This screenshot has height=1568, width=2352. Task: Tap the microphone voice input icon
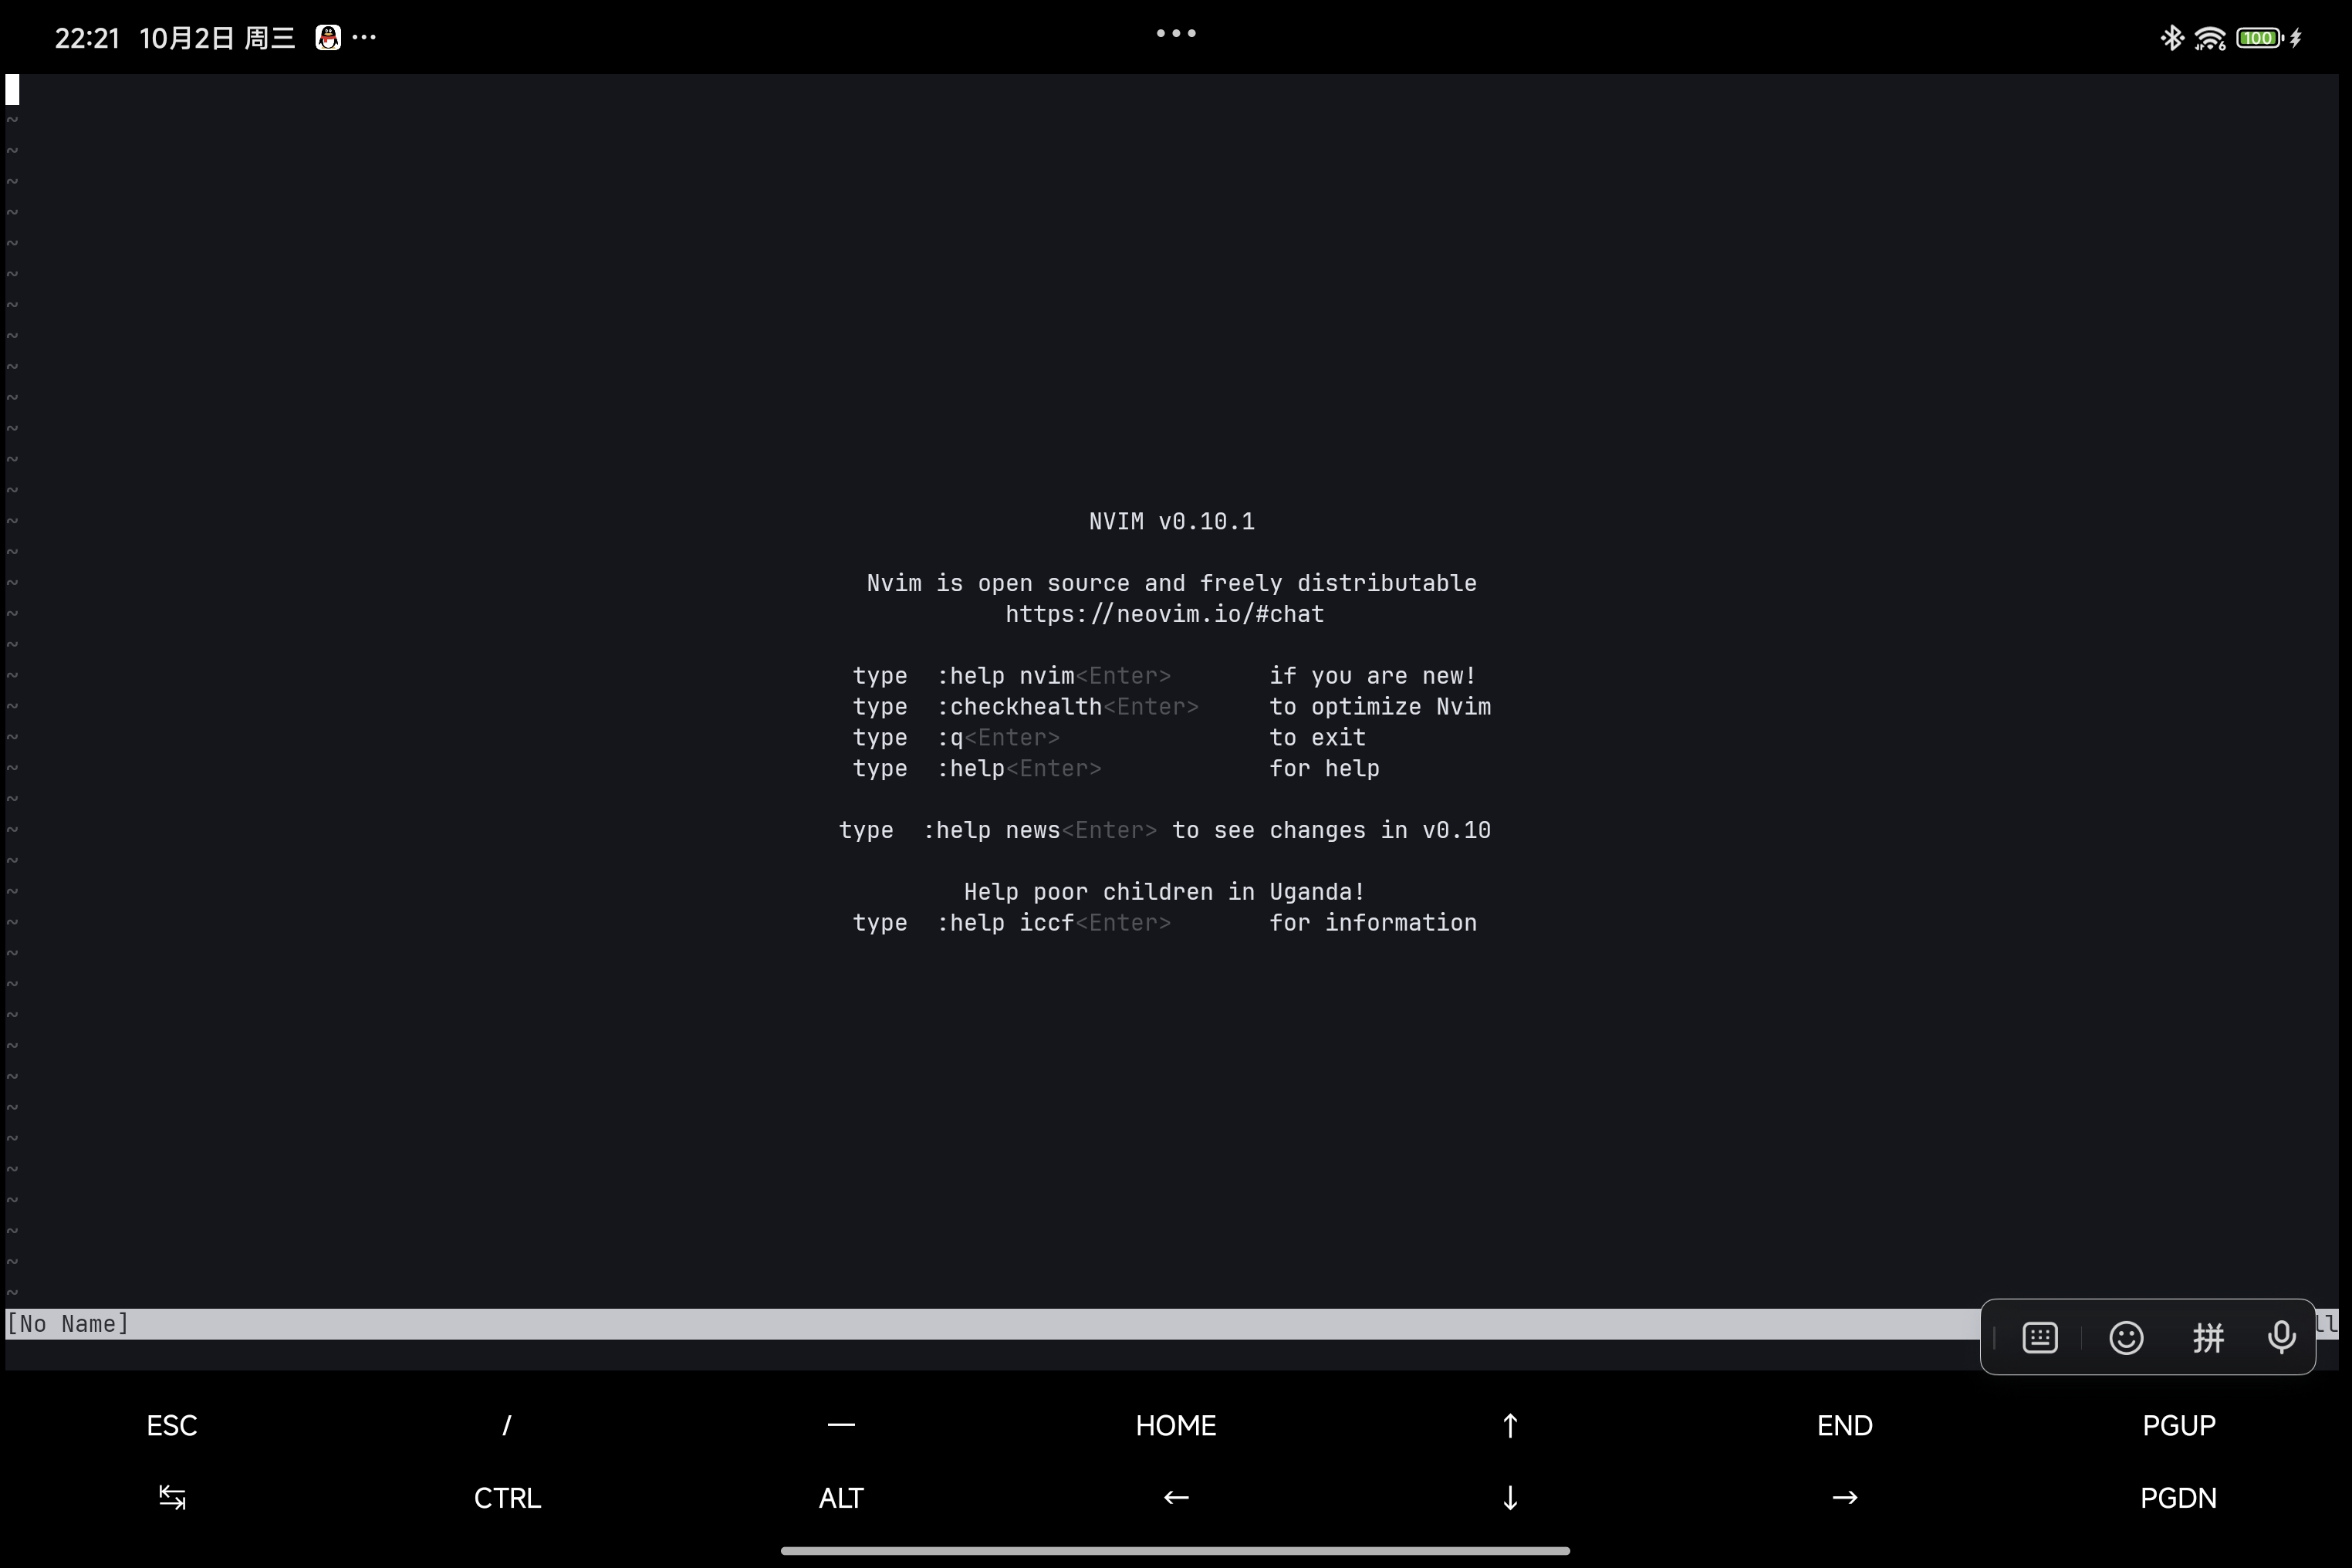[x=2282, y=1337]
